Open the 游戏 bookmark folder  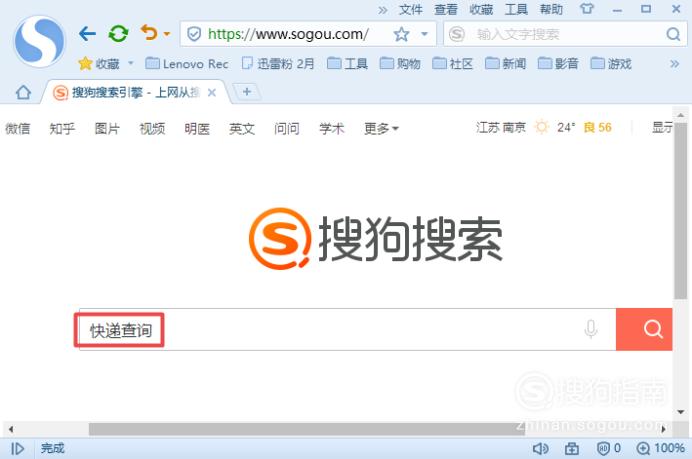(x=611, y=64)
